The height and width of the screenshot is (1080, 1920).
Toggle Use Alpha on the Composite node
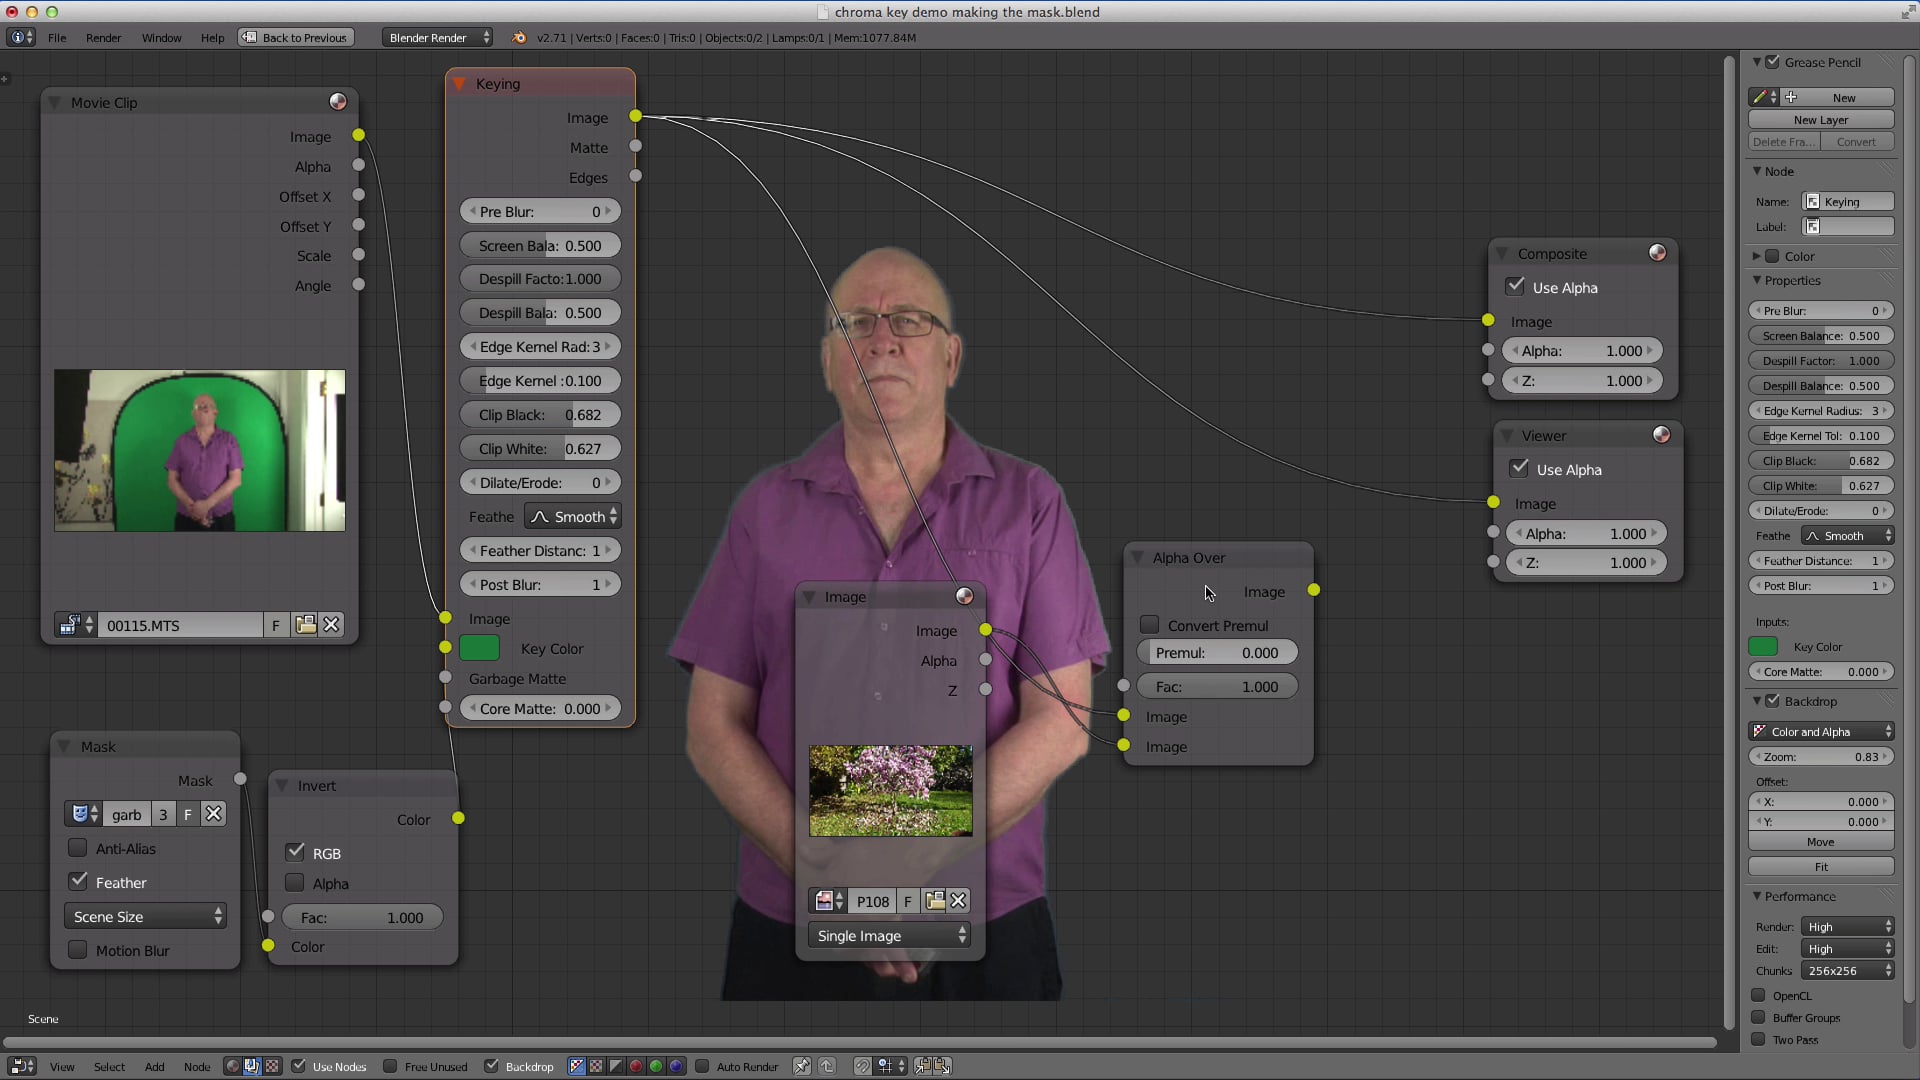tap(1514, 287)
